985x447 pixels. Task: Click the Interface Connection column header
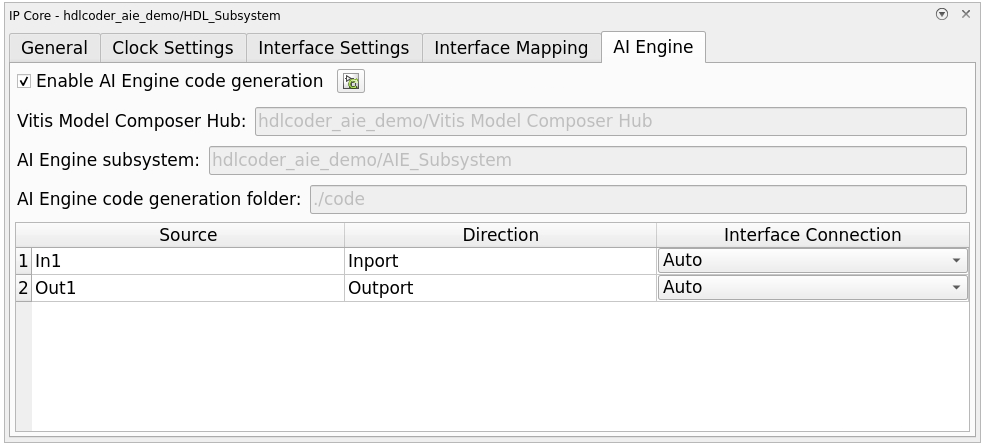point(812,235)
